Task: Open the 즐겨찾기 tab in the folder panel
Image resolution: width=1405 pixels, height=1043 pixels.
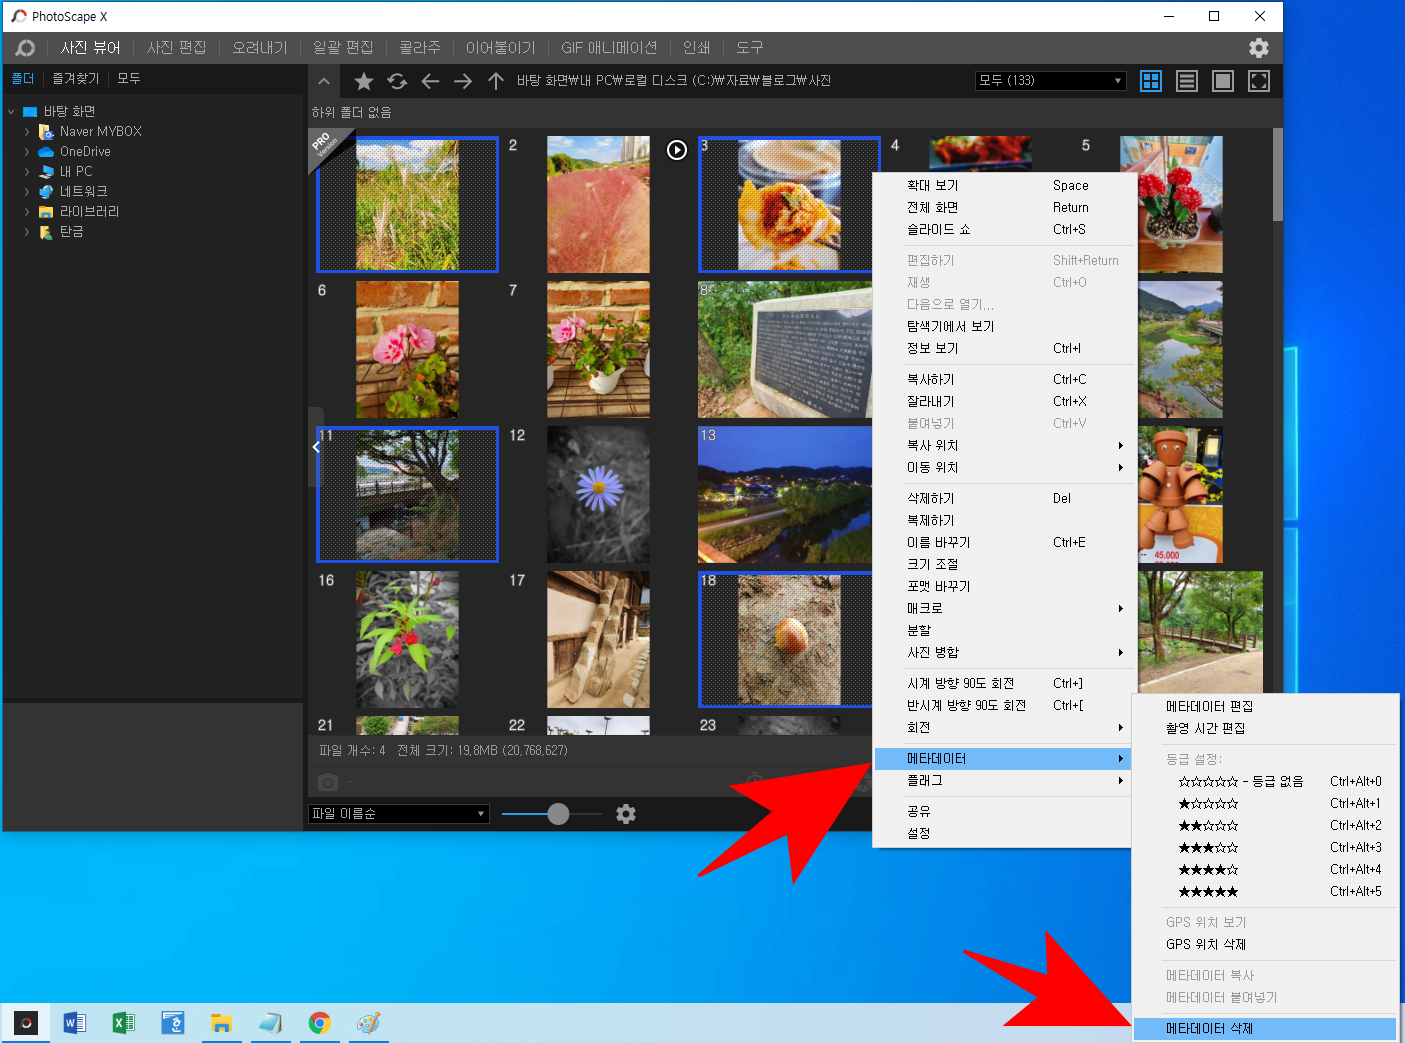Action: click(x=76, y=78)
